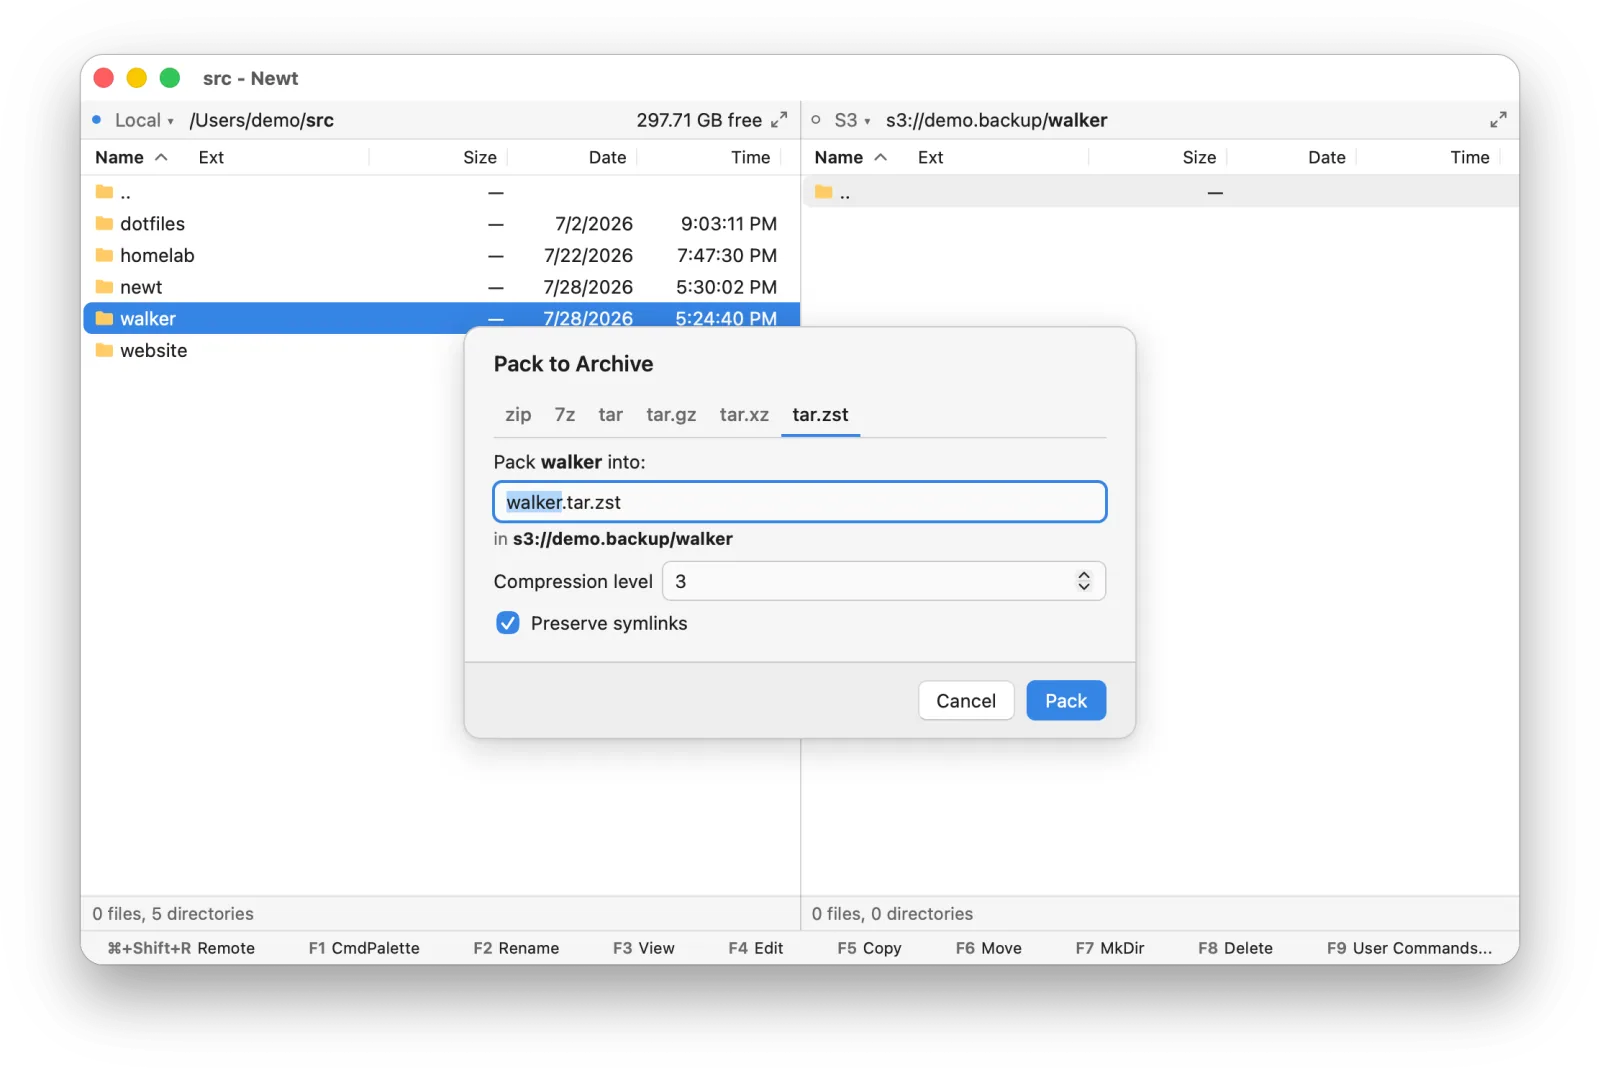Click the Cancel button

(966, 701)
